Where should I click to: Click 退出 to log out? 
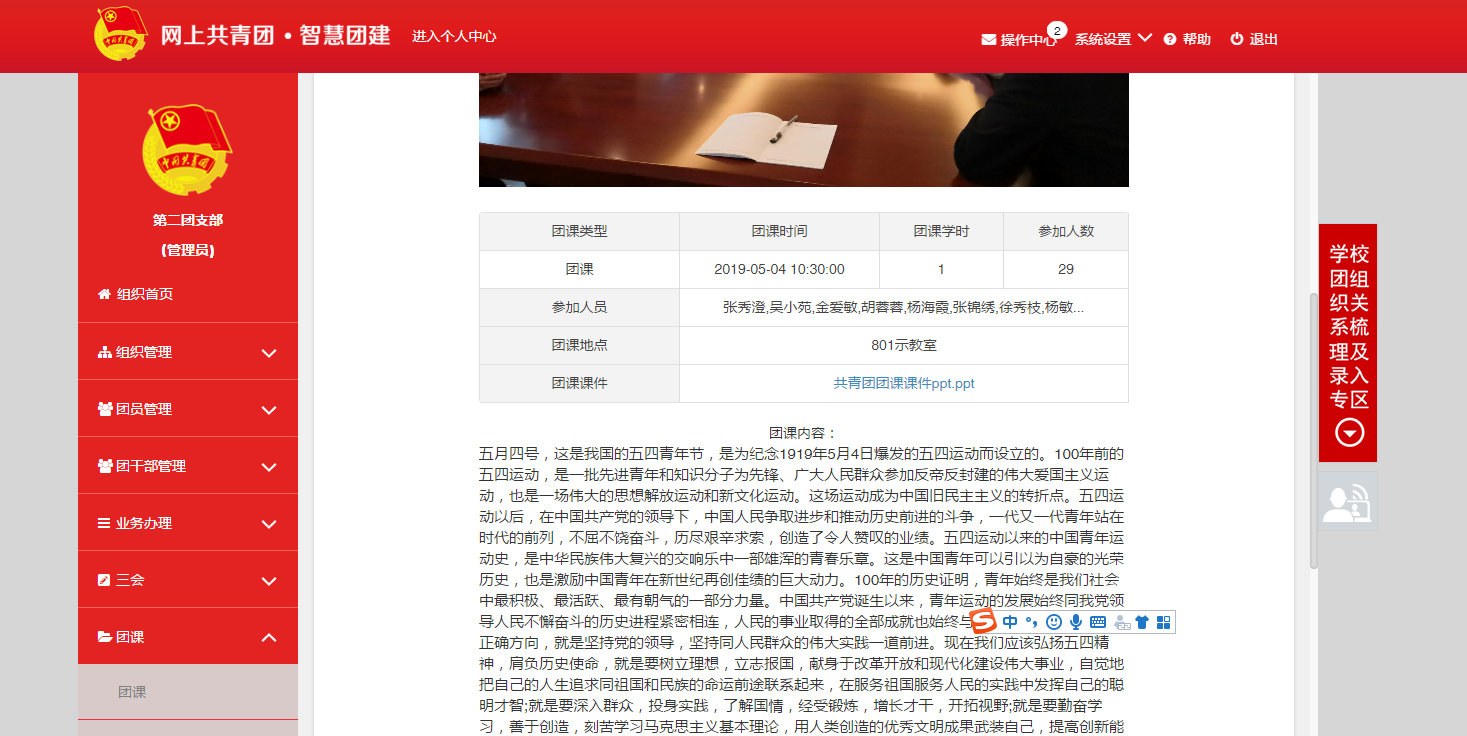point(1254,40)
